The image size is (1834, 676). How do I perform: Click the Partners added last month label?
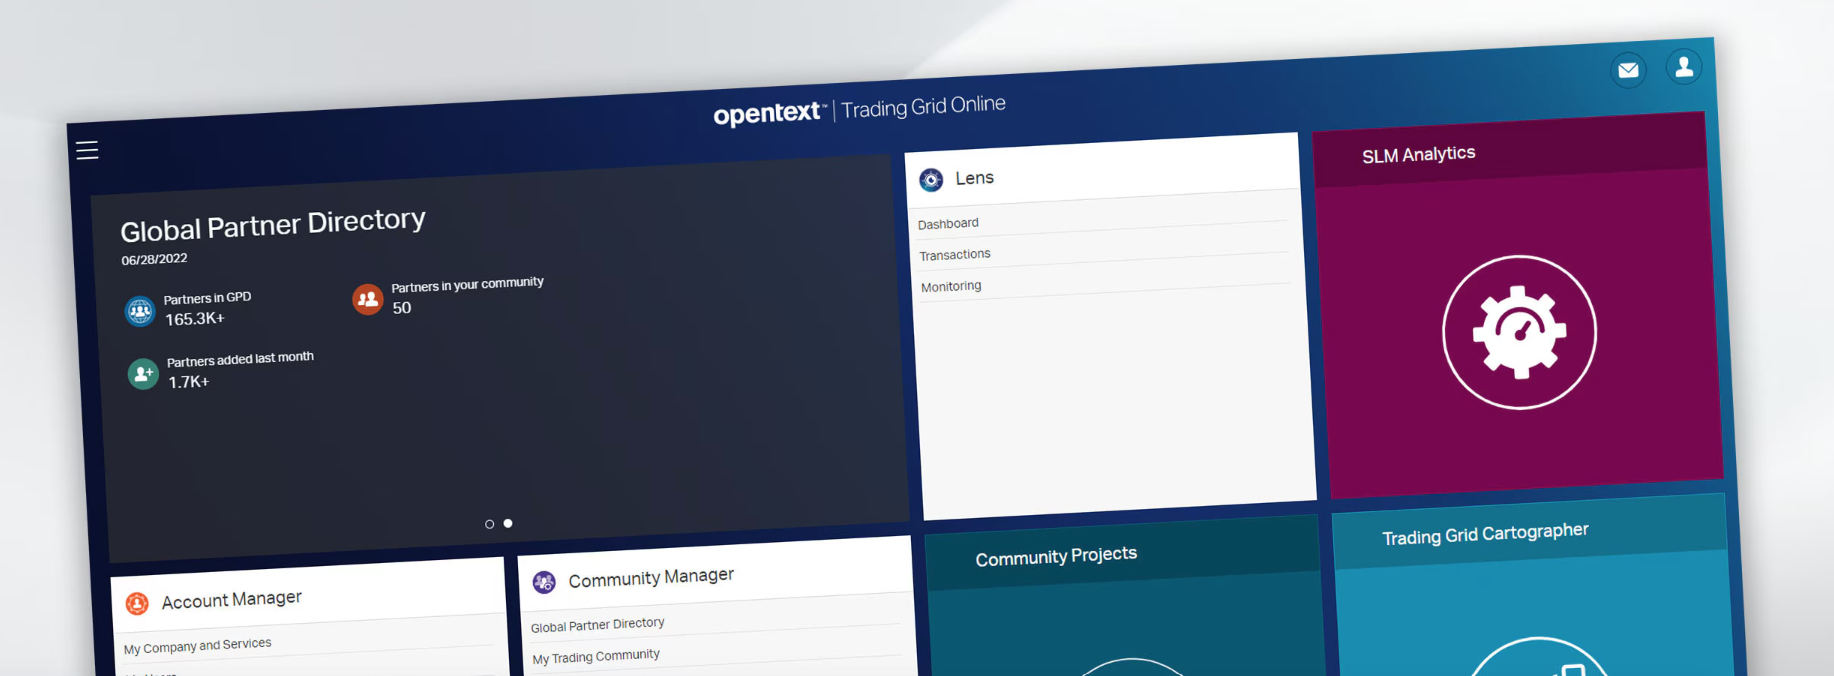[x=240, y=359]
